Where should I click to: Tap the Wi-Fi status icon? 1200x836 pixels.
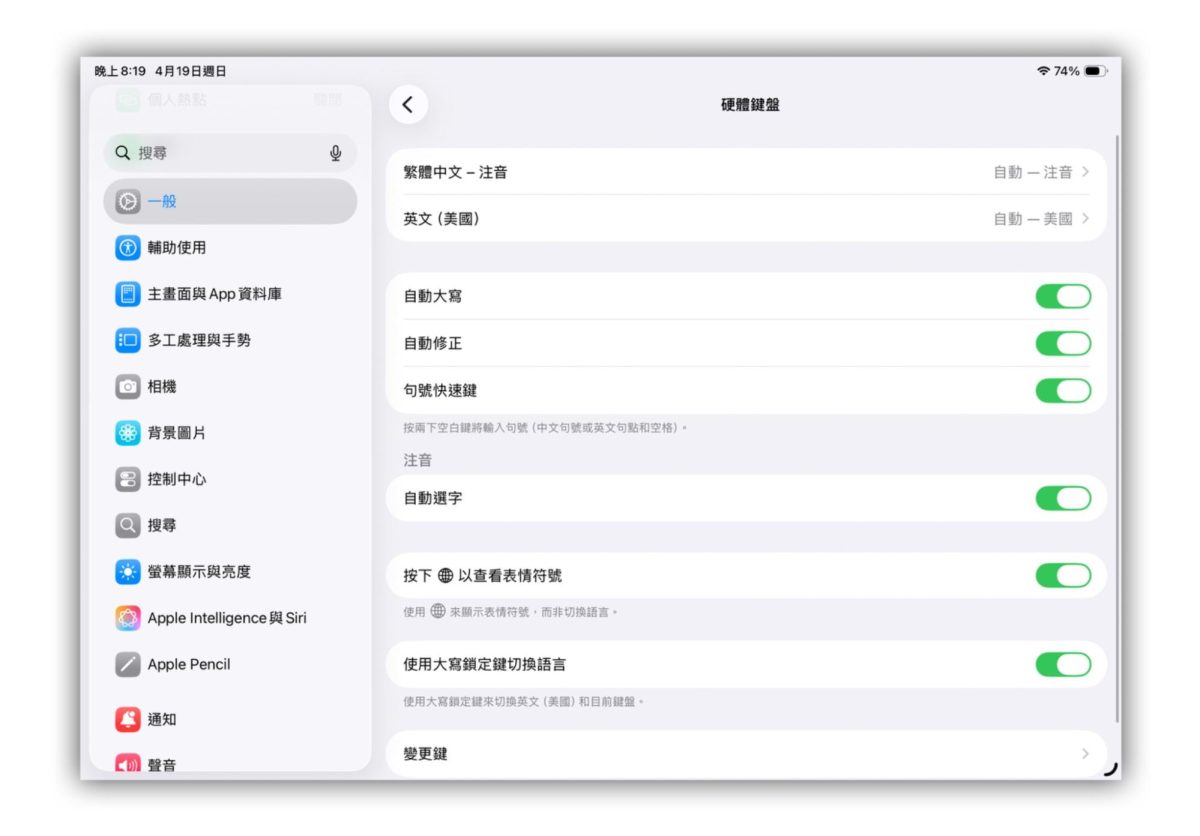(1044, 71)
